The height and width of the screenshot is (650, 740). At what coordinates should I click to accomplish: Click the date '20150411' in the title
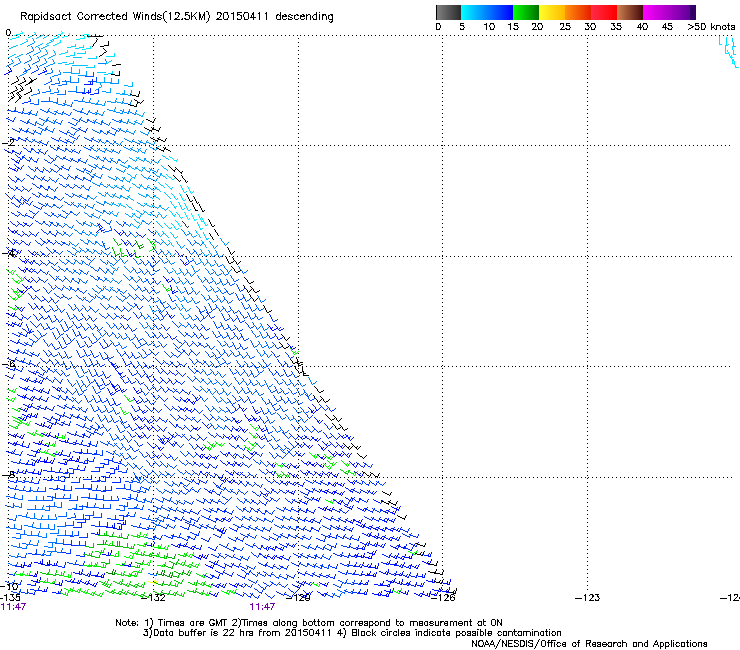coord(243,16)
